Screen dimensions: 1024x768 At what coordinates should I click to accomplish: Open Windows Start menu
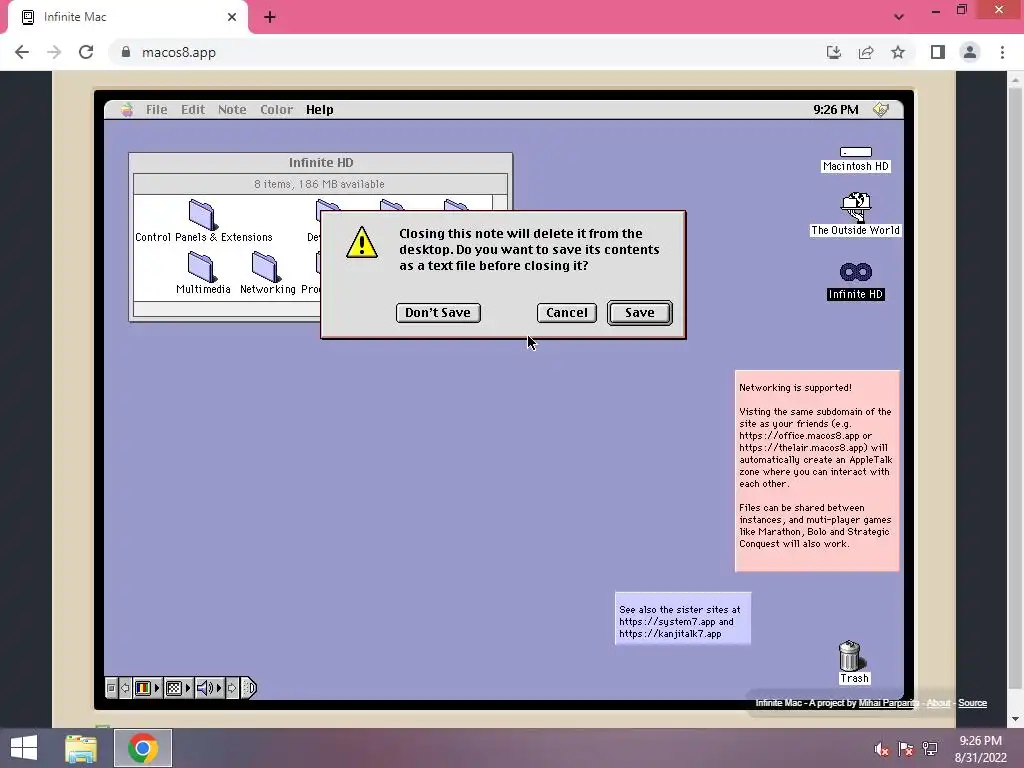tap(24, 748)
